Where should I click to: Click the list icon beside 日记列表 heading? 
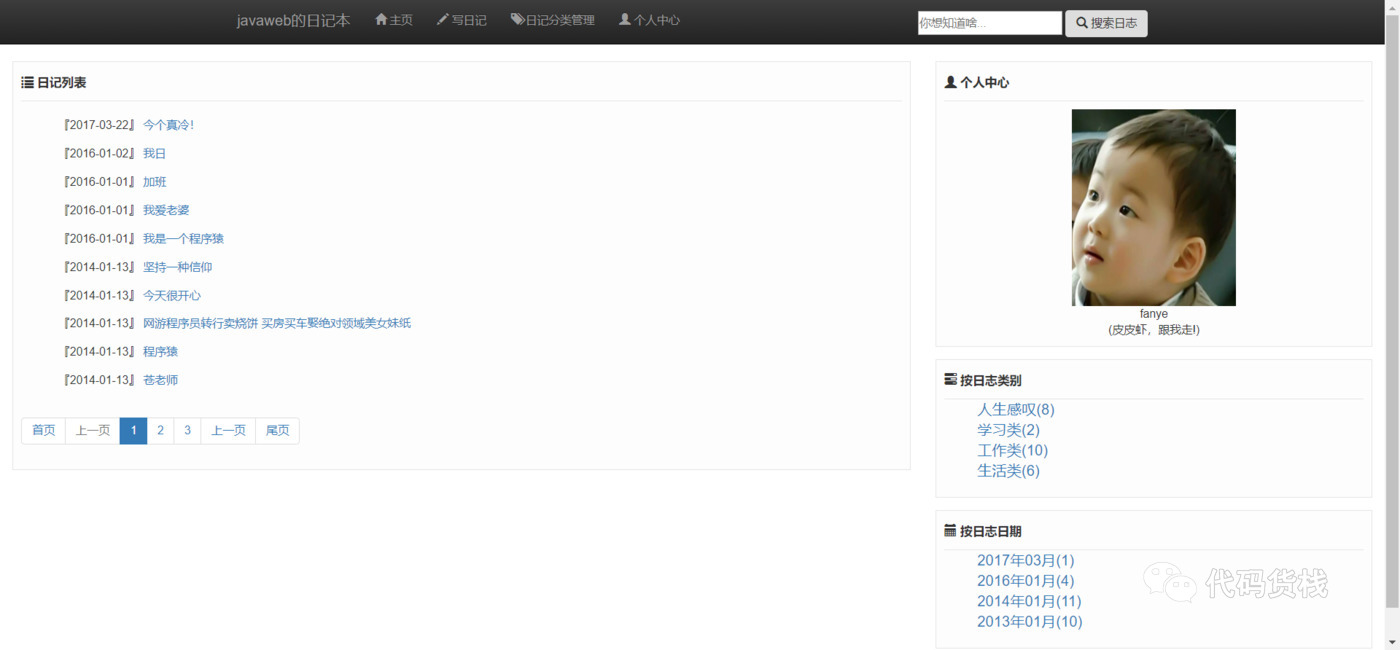(x=28, y=82)
